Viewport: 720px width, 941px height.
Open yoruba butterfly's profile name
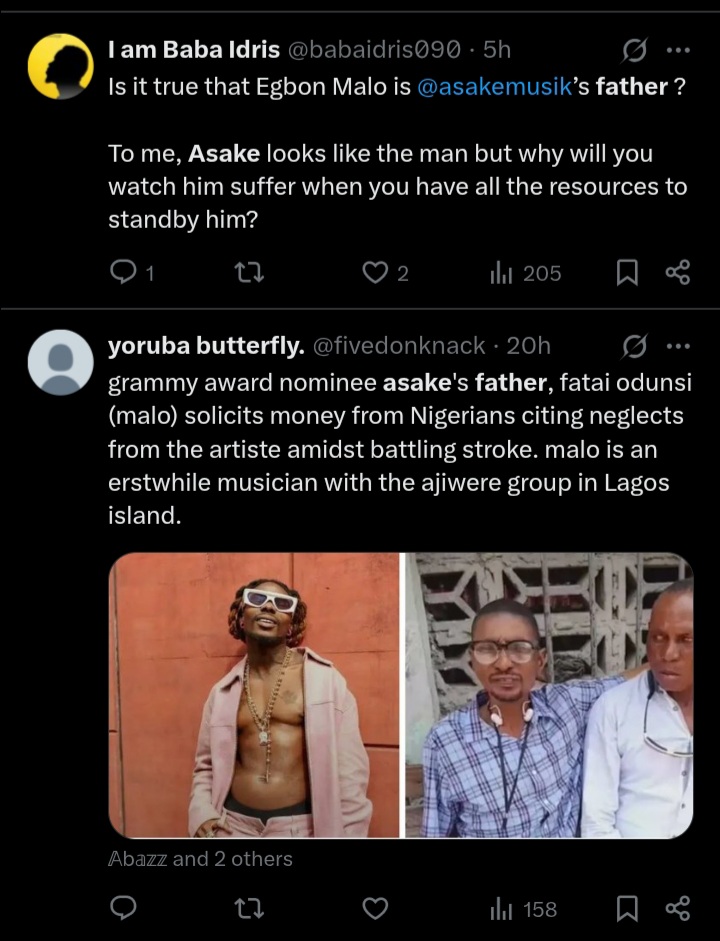[205, 346]
